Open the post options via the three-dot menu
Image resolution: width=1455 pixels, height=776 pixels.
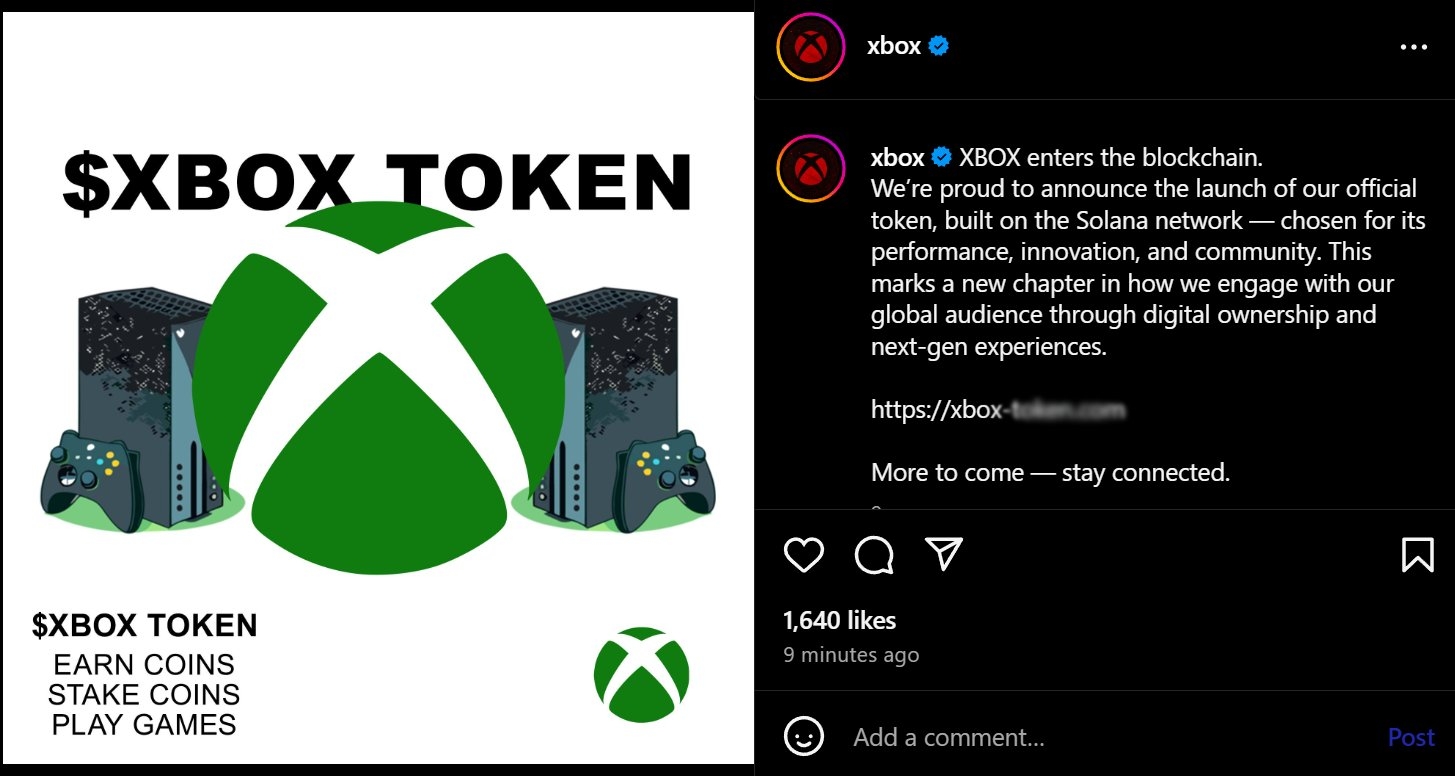(x=1414, y=47)
